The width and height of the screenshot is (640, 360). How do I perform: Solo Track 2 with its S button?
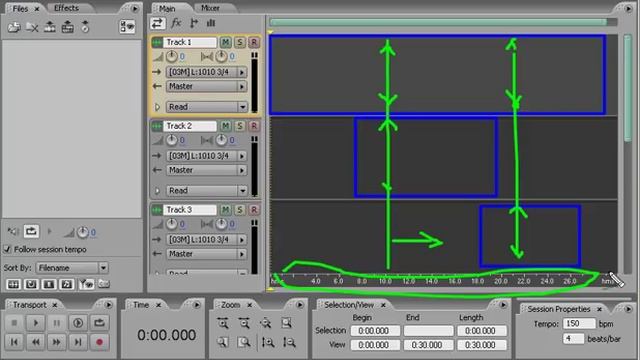click(x=240, y=126)
